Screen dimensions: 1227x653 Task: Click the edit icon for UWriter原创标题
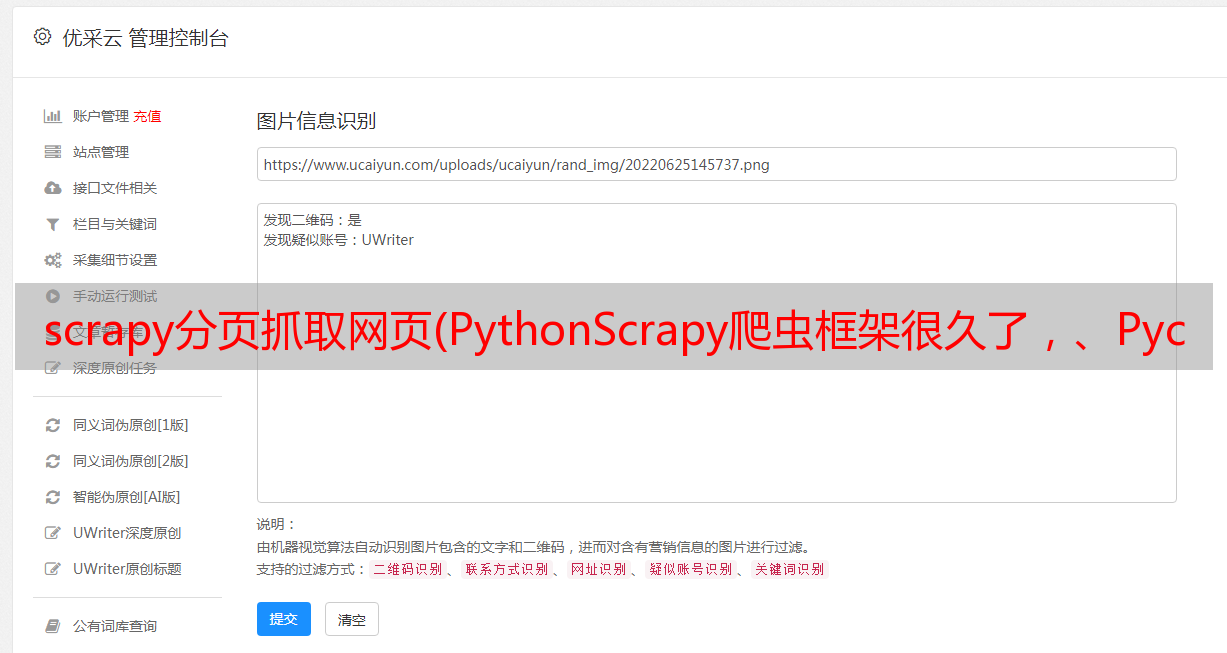point(53,569)
